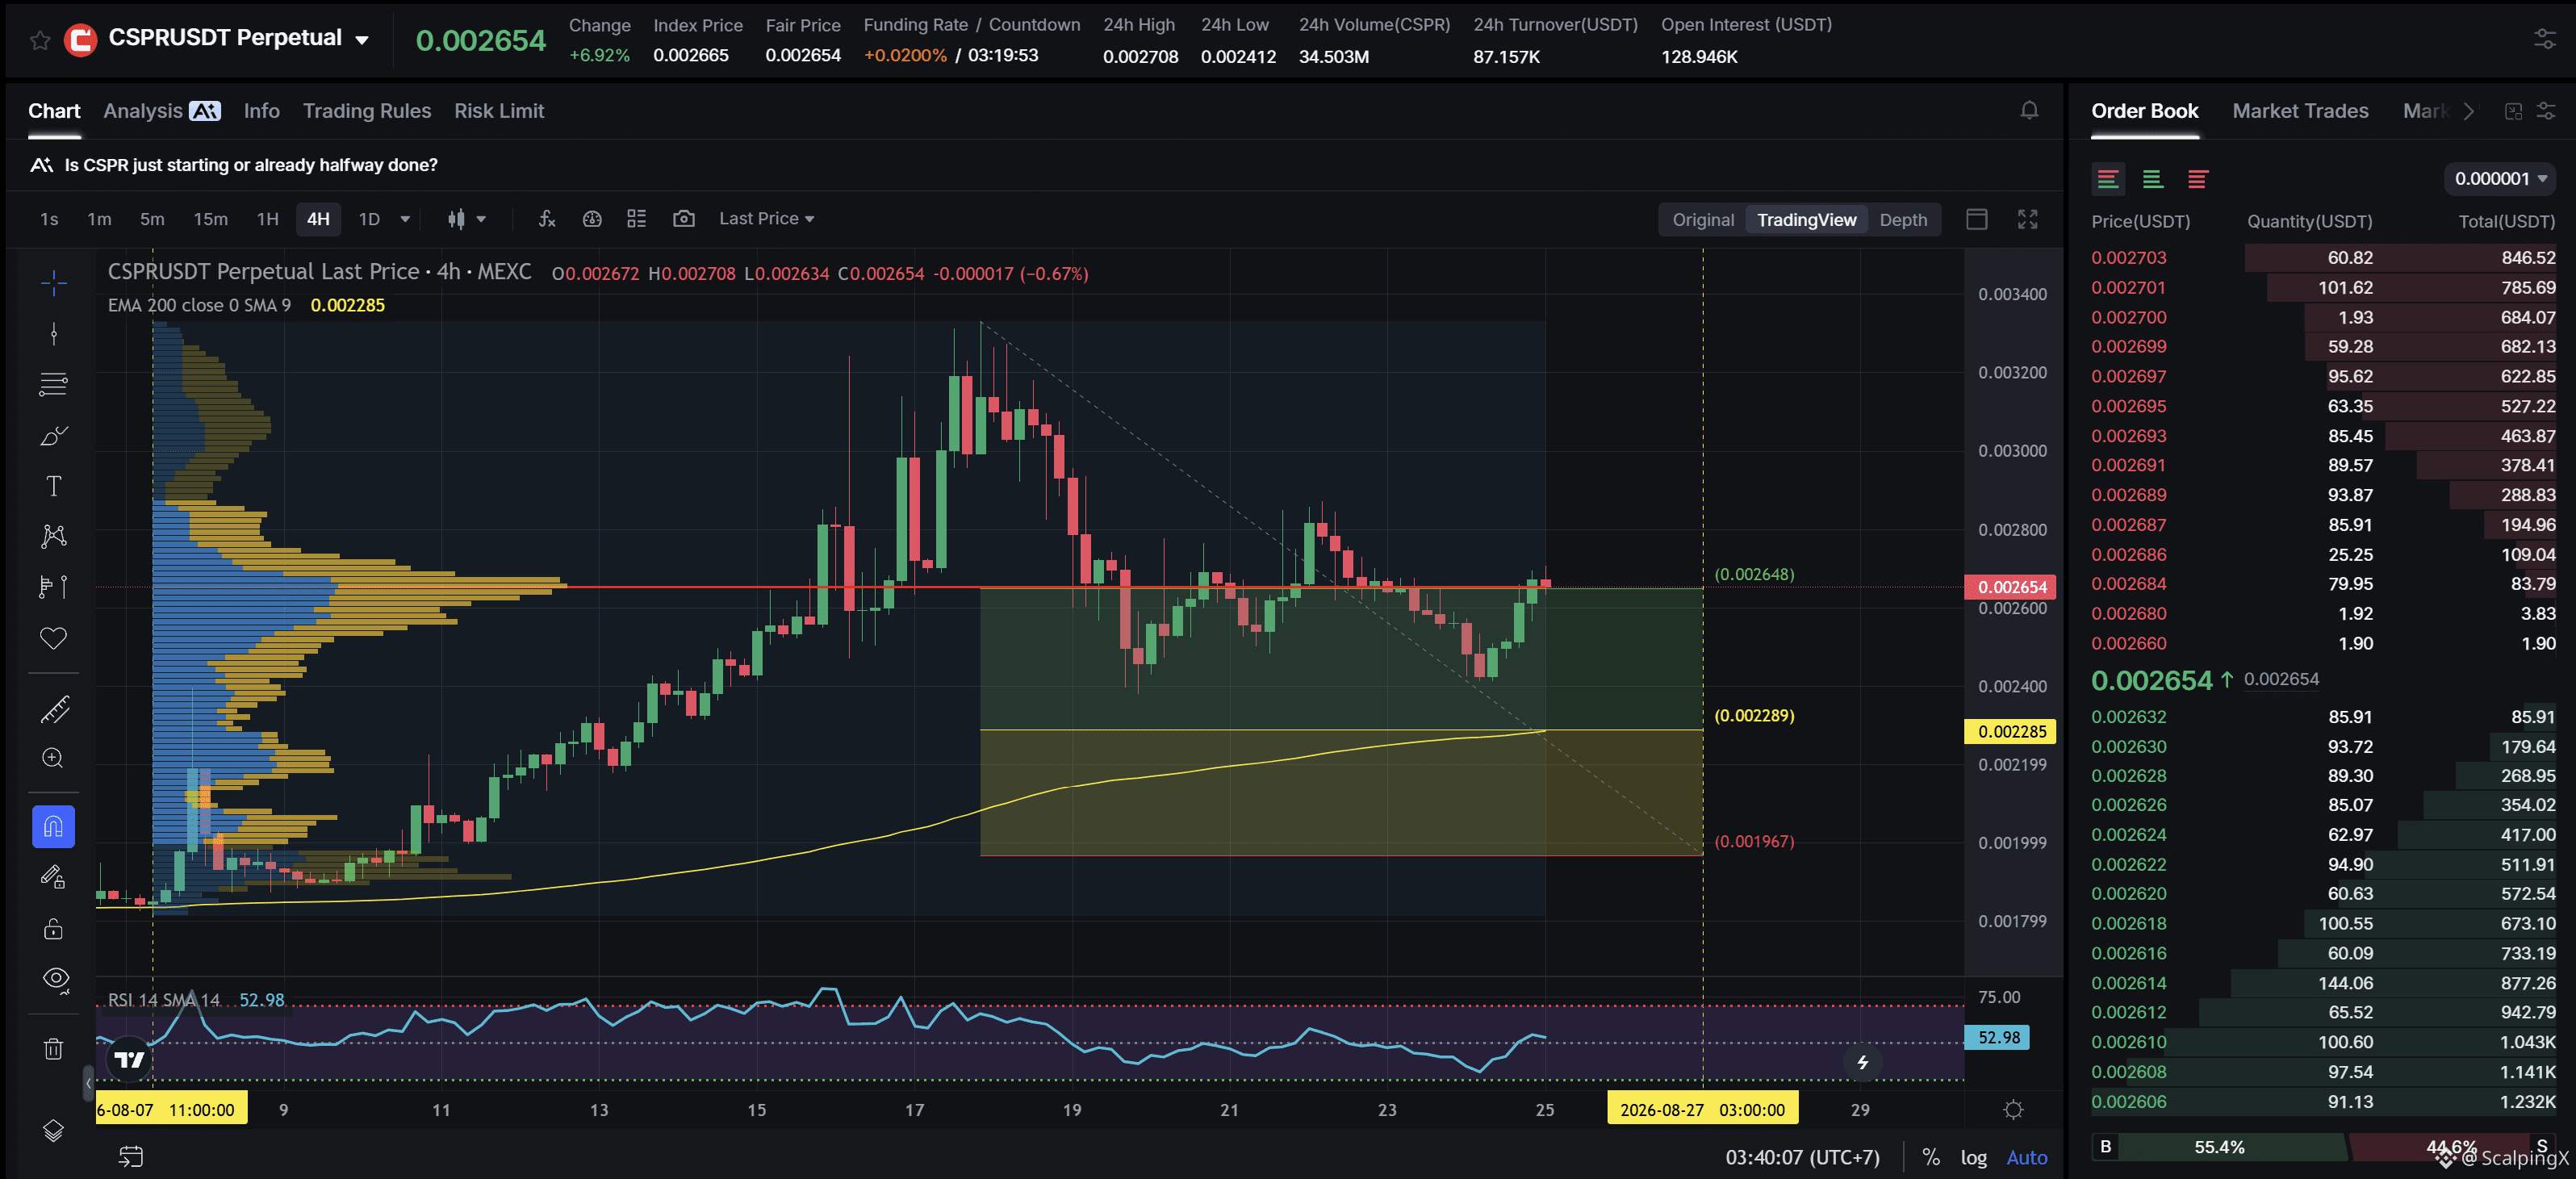Remove drawings using trash icon
Screen dimensions: 2576x1179
click(54, 1048)
